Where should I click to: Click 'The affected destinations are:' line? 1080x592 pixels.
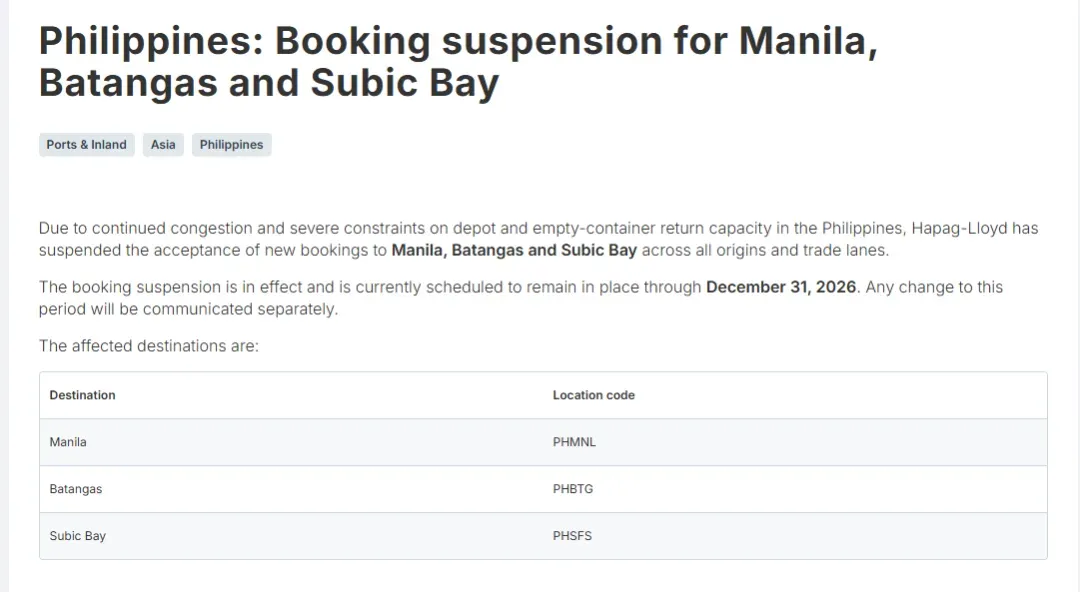[x=149, y=346]
